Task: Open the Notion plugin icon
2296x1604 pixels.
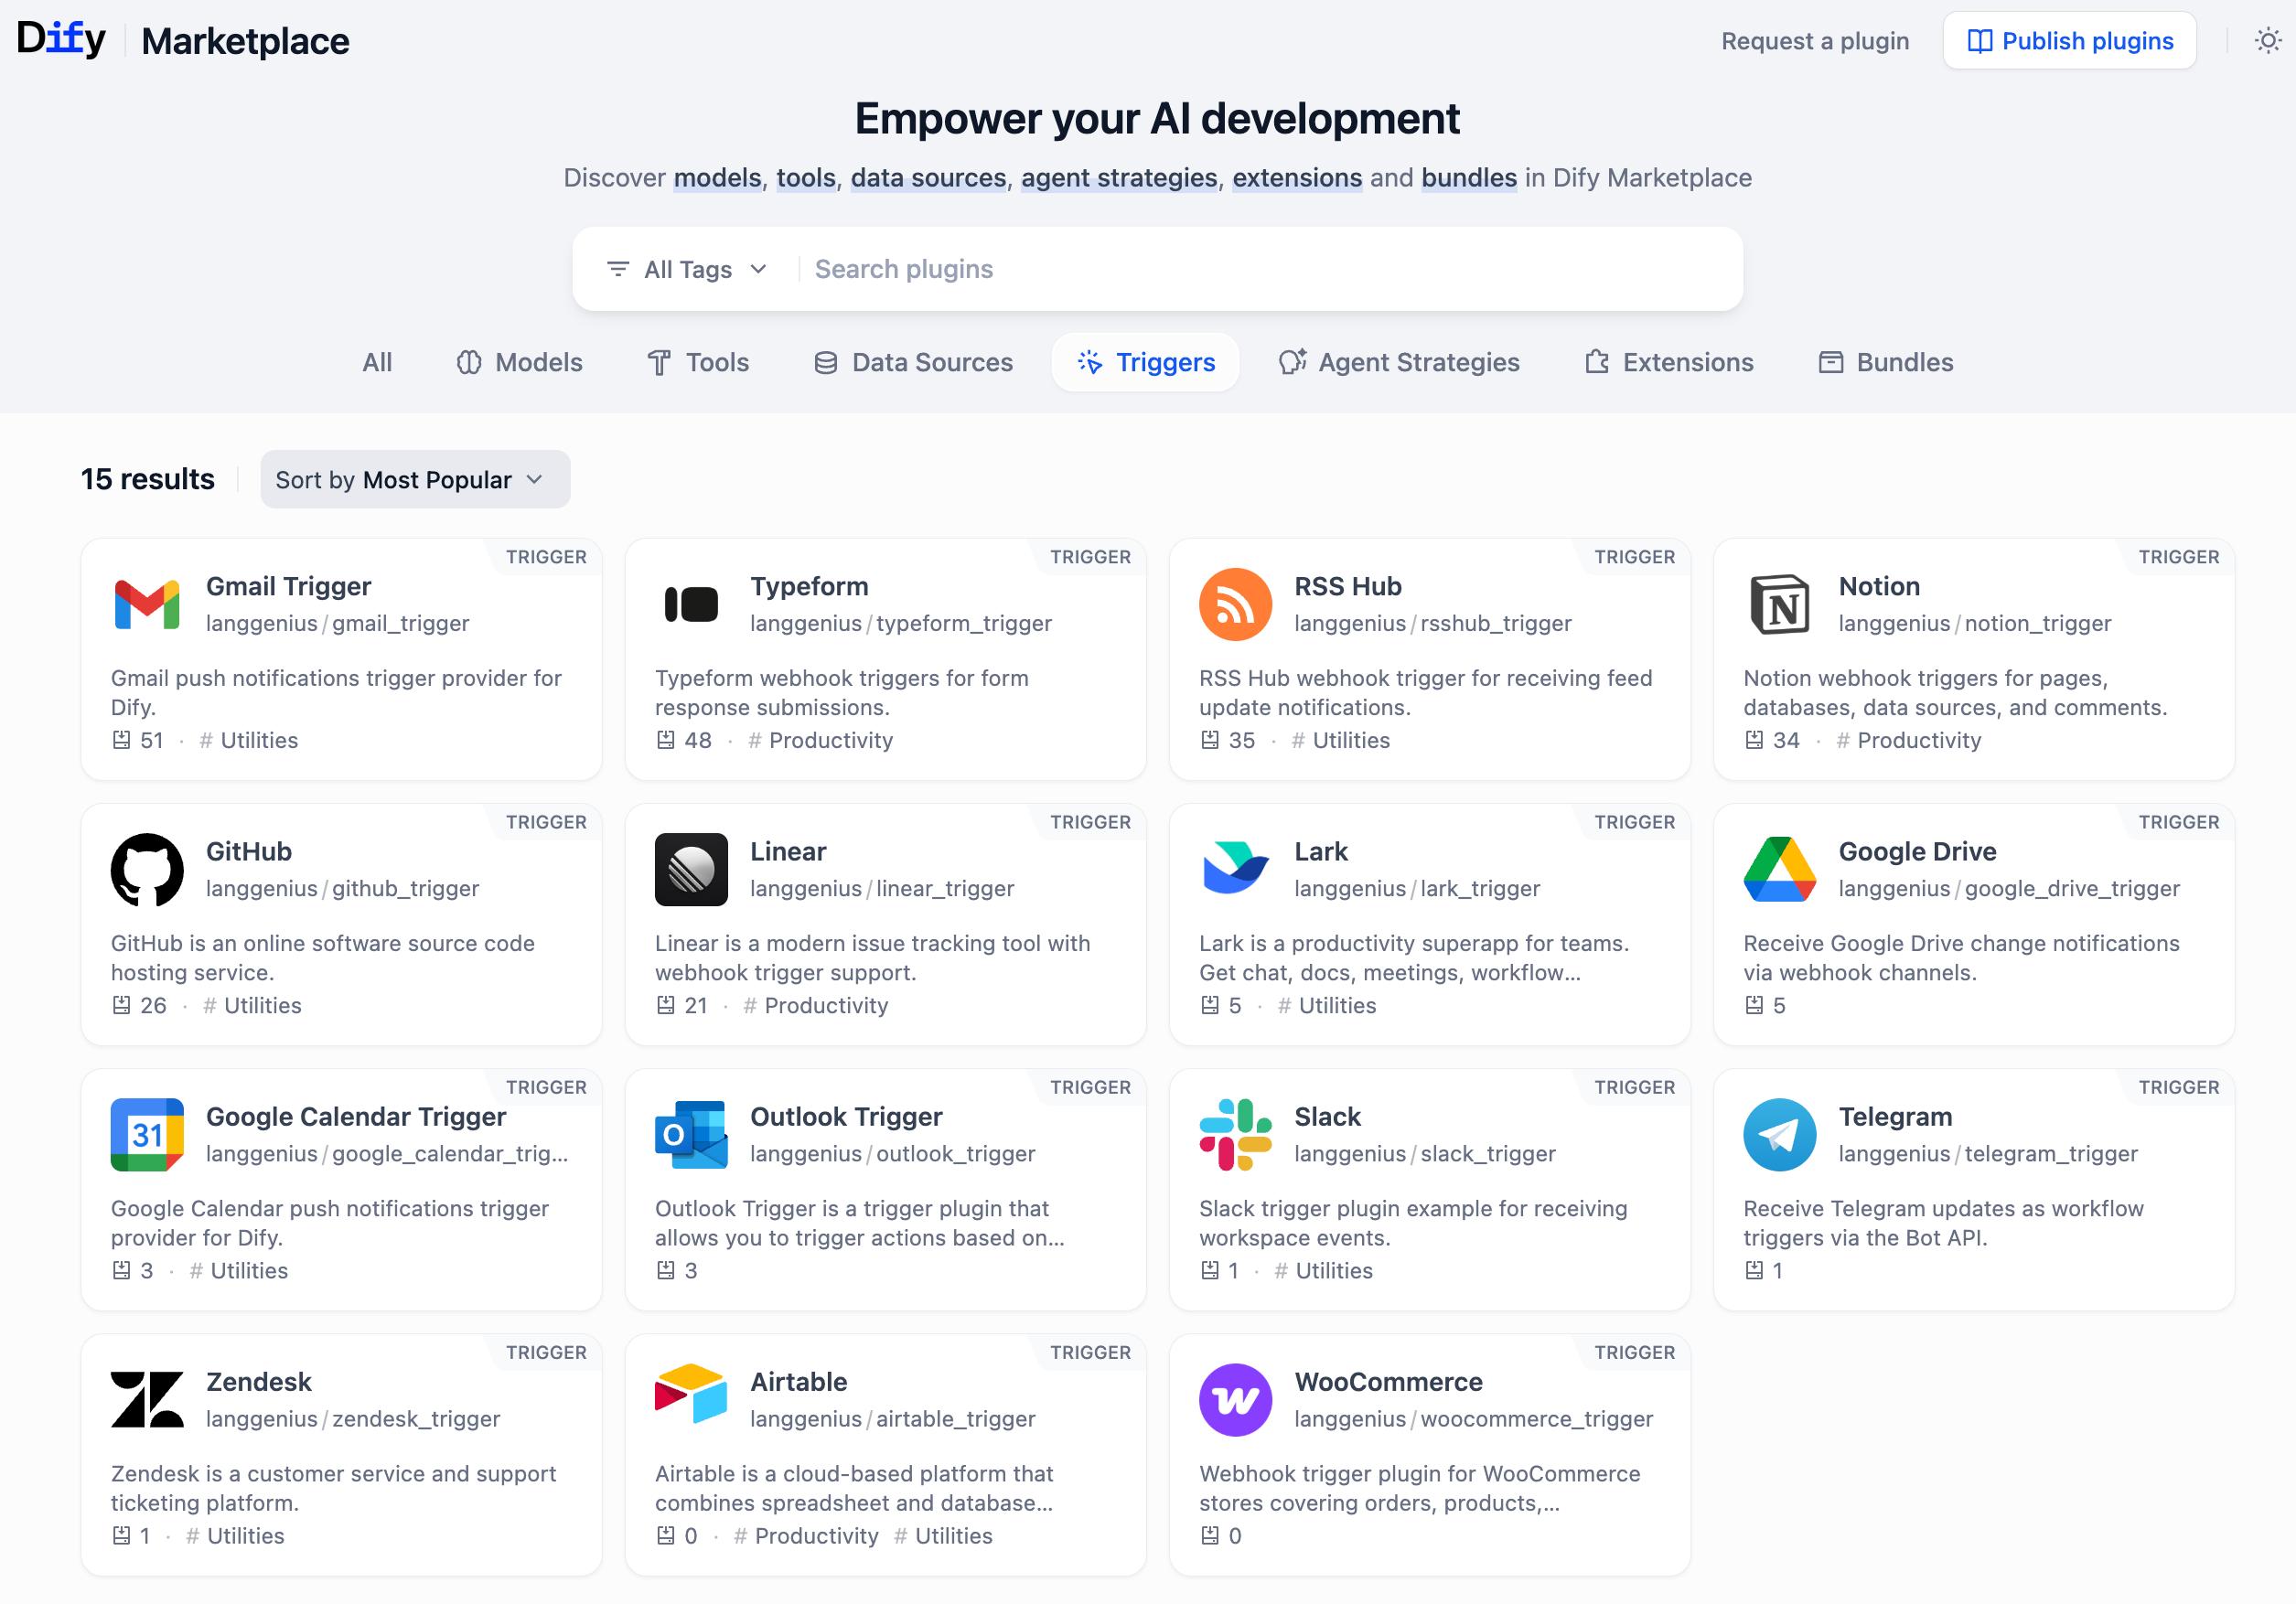Action: tap(1779, 604)
